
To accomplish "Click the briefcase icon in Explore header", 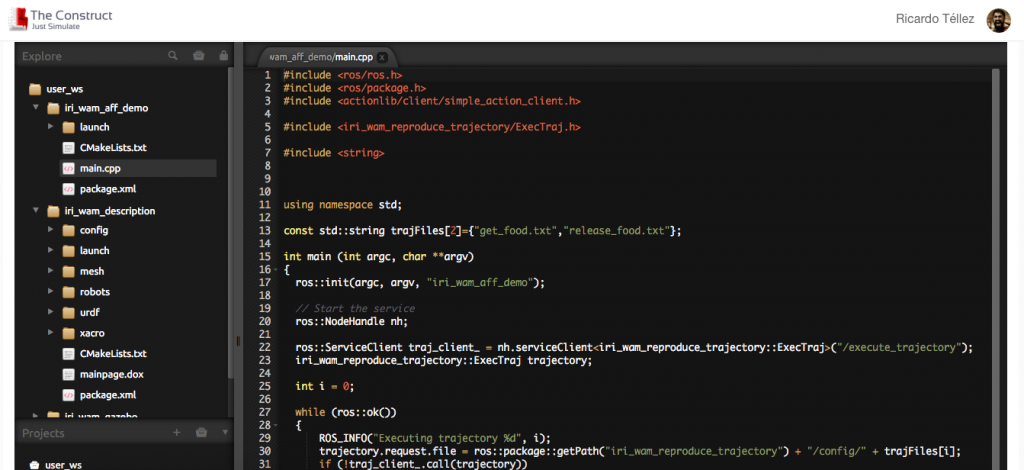I will coord(199,56).
